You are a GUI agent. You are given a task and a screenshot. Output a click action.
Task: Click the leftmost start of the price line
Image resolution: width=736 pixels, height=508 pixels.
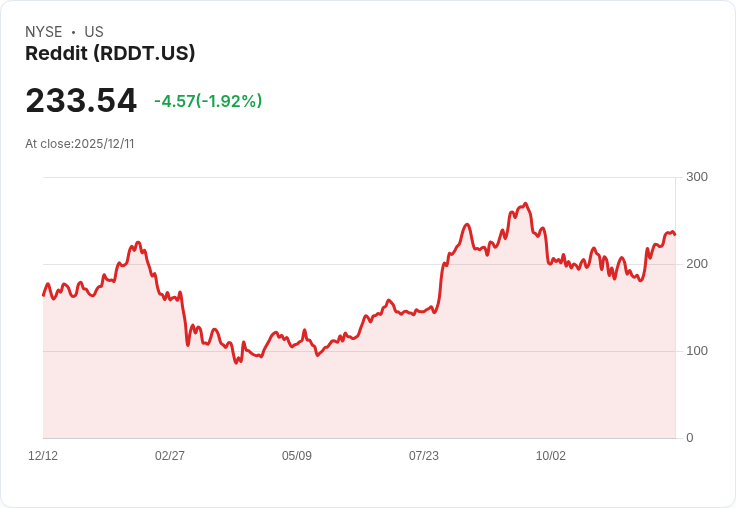coord(43,295)
